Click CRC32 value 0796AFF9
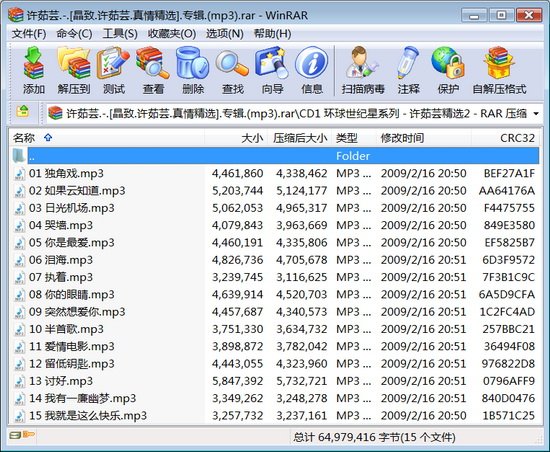 pos(509,381)
